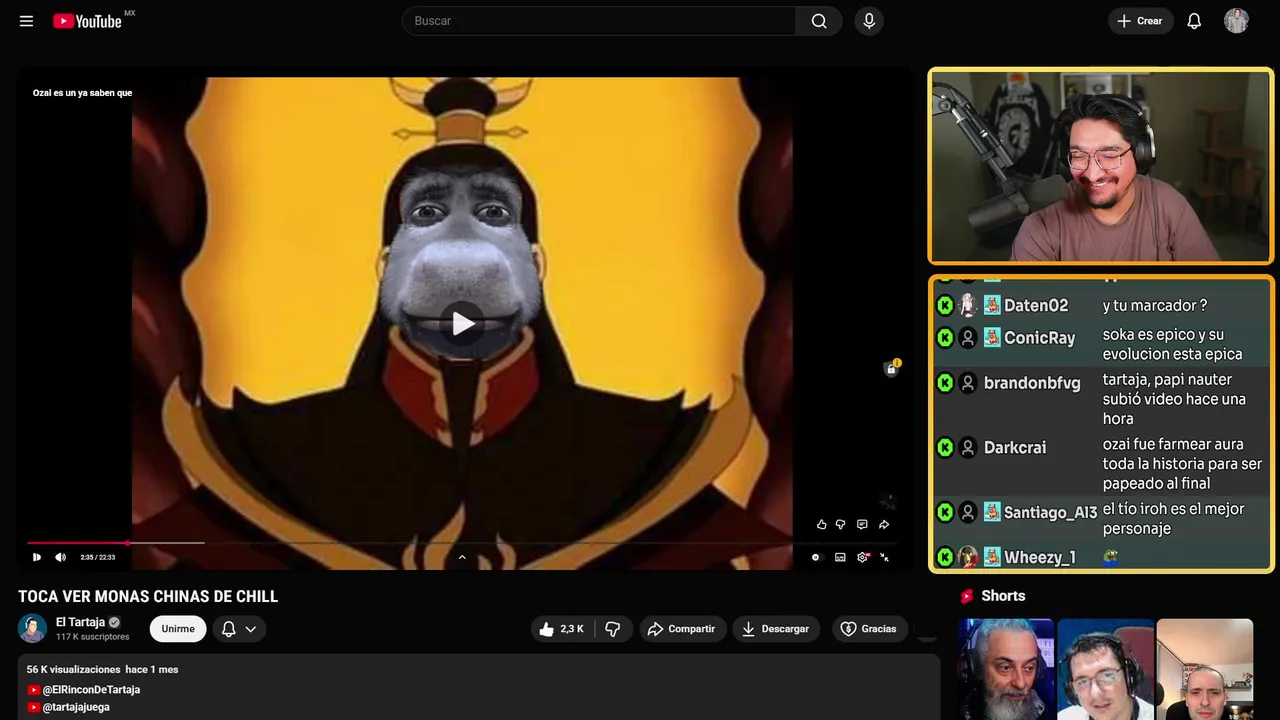
Task: Click the 56 K visualizaciones text
Action: click(x=74, y=669)
